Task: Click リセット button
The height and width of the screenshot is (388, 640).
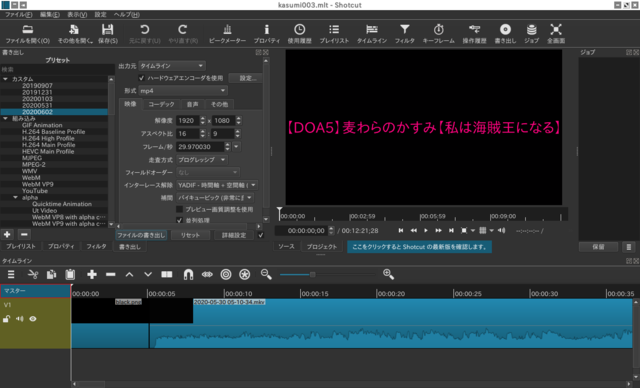Action: [190, 235]
